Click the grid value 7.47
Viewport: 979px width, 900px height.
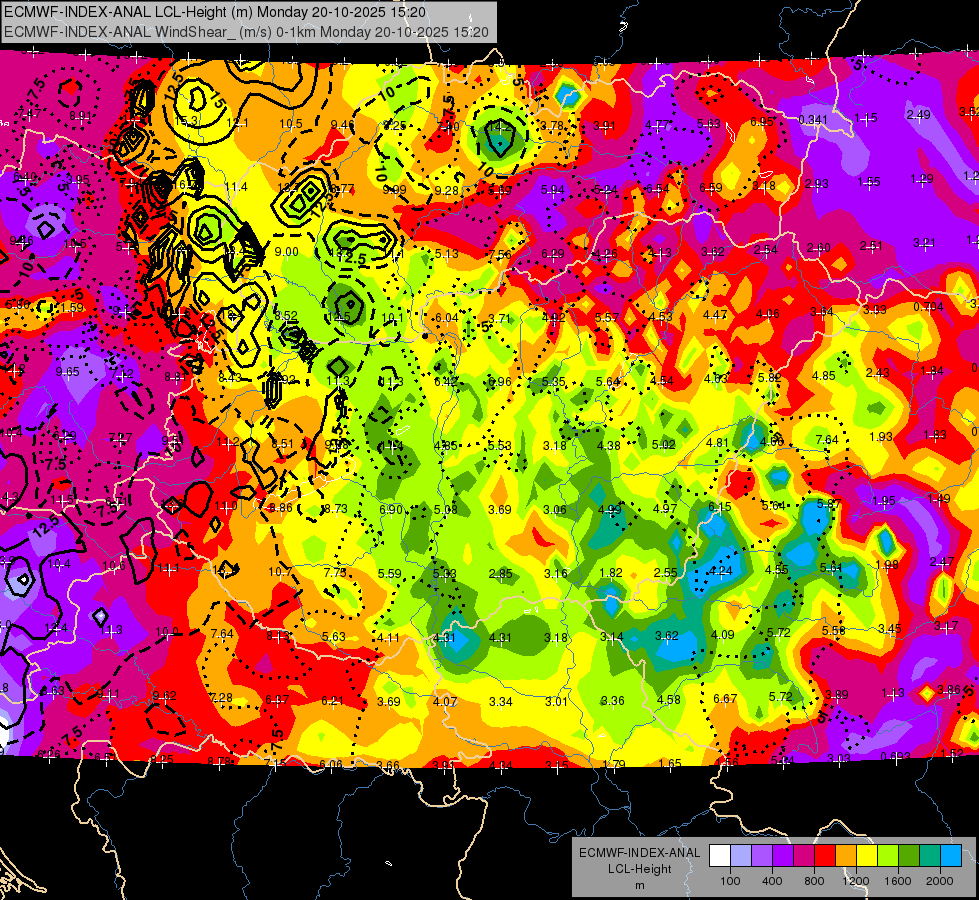tap(30, 113)
